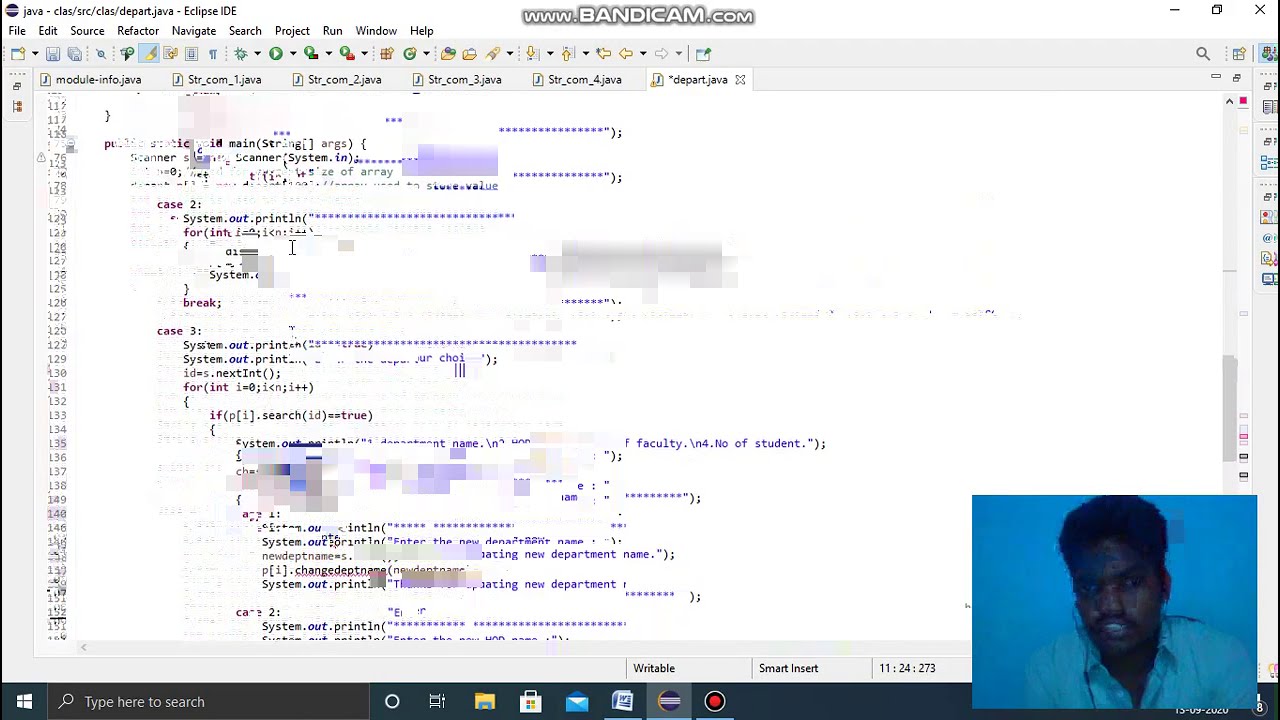Viewport: 1280px width, 720px height.
Task: Switch to Str_com_2.java tab
Action: pyautogui.click(x=336, y=79)
